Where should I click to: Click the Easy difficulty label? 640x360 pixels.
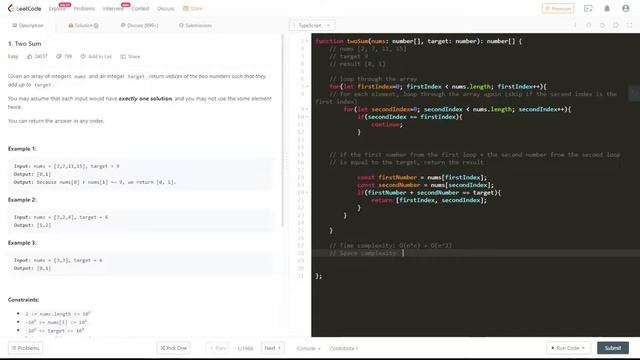coord(13,56)
